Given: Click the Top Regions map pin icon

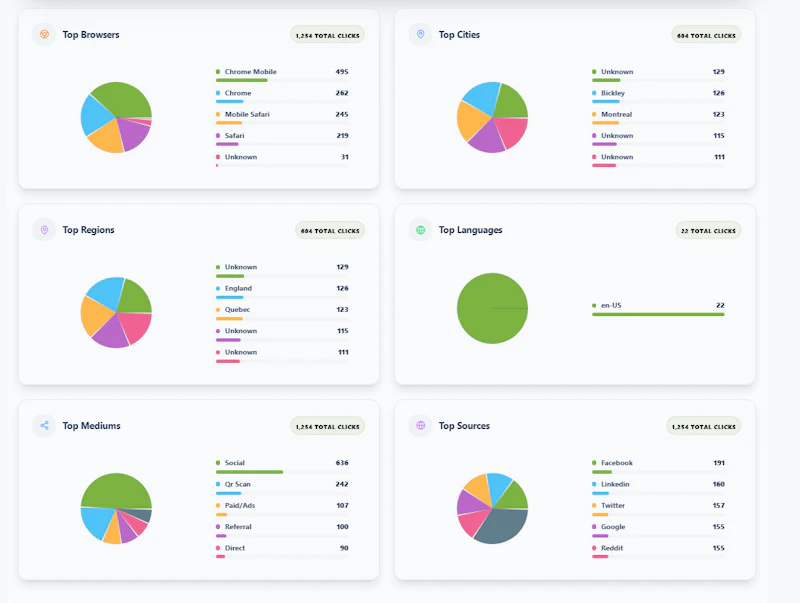Looking at the screenshot, I should coord(44,230).
